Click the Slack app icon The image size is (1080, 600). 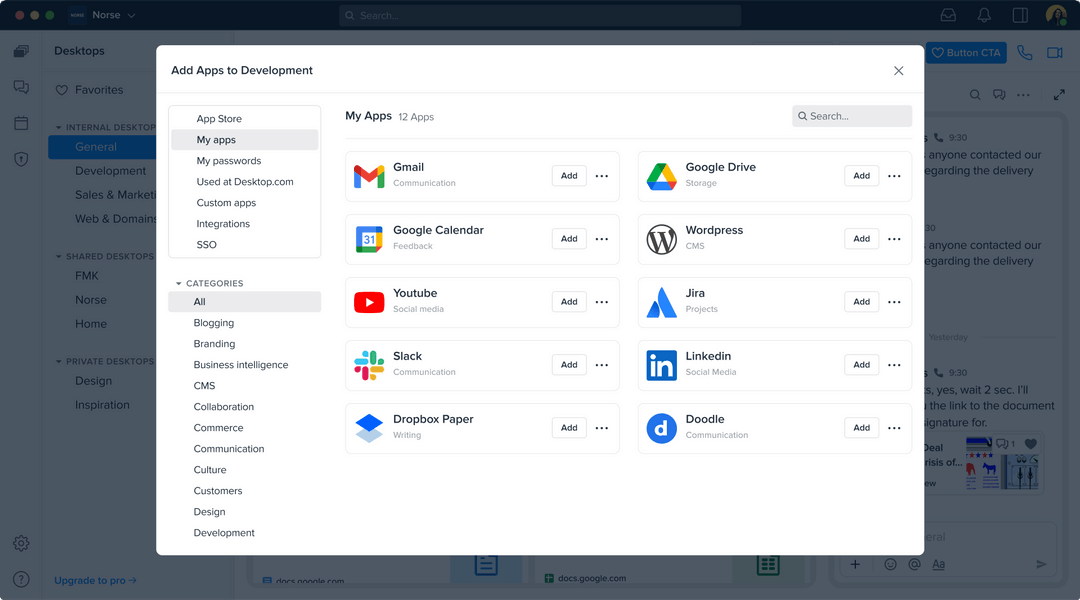point(369,365)
